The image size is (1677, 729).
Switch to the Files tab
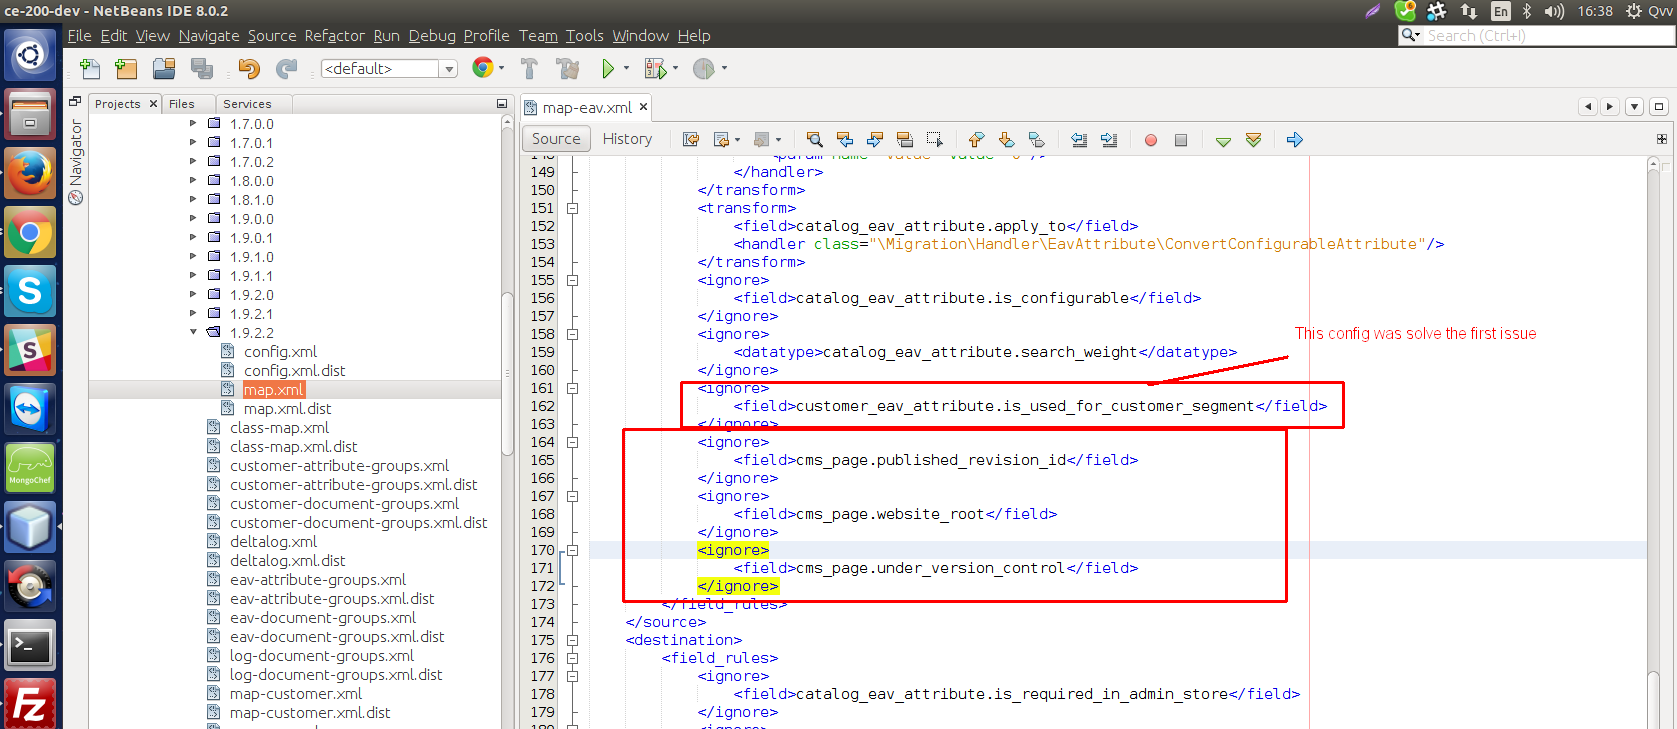[x=182, y=104]
